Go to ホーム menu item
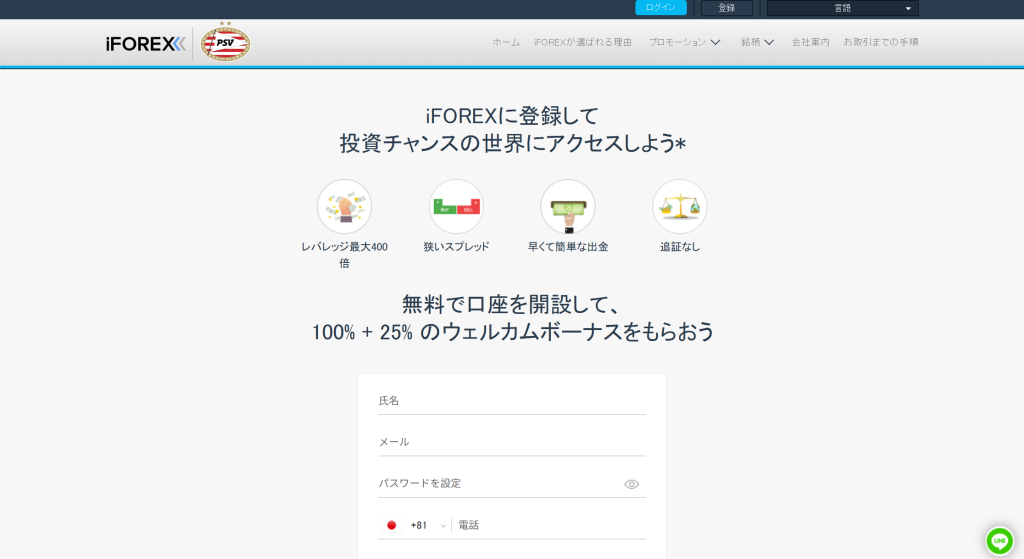1024x559 pixels. click(x=506, y=42)
